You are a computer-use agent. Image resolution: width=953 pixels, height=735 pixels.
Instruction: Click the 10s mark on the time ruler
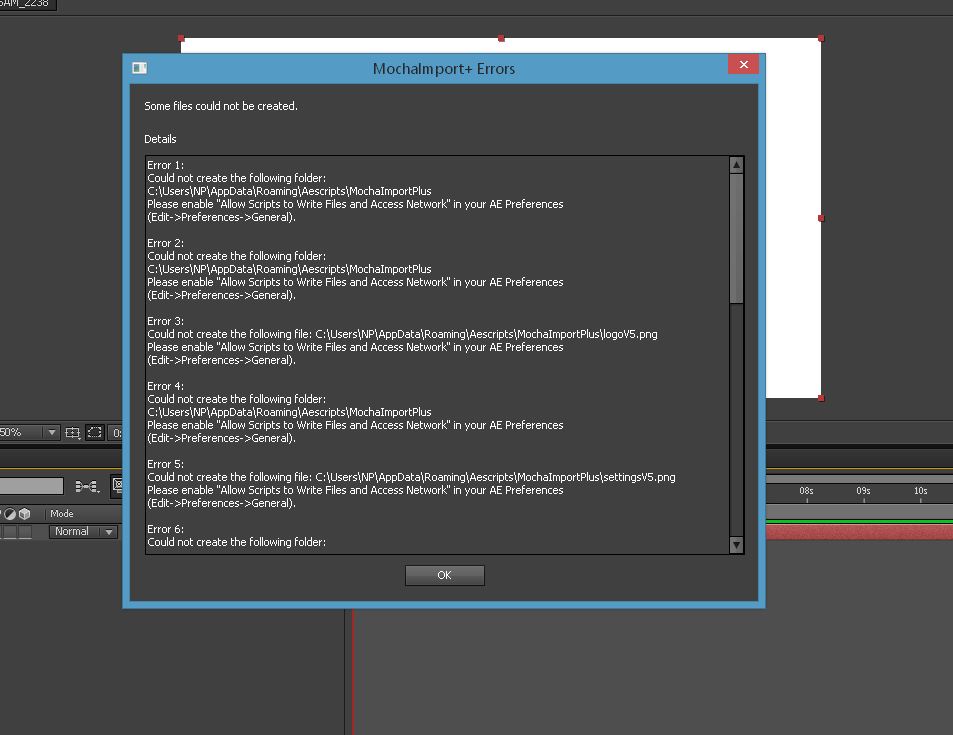click(x=920, y=491)
